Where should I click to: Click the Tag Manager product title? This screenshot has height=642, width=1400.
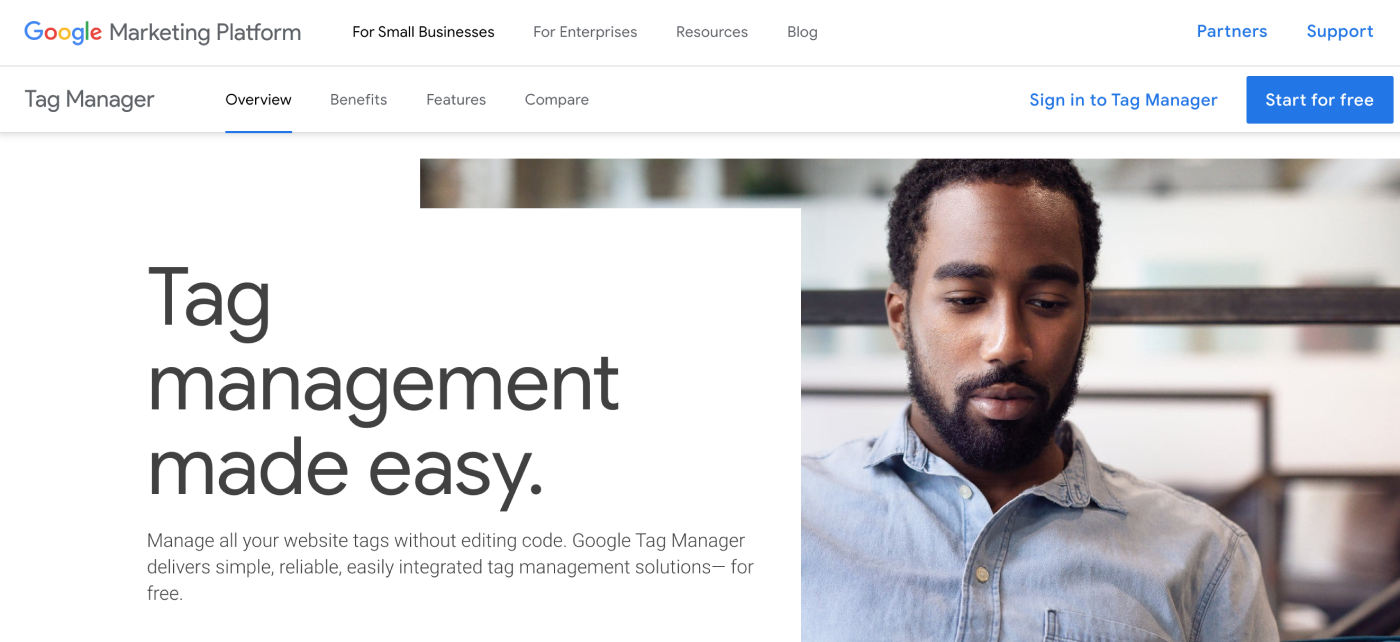pyautogui.click(x=89, y=99)
